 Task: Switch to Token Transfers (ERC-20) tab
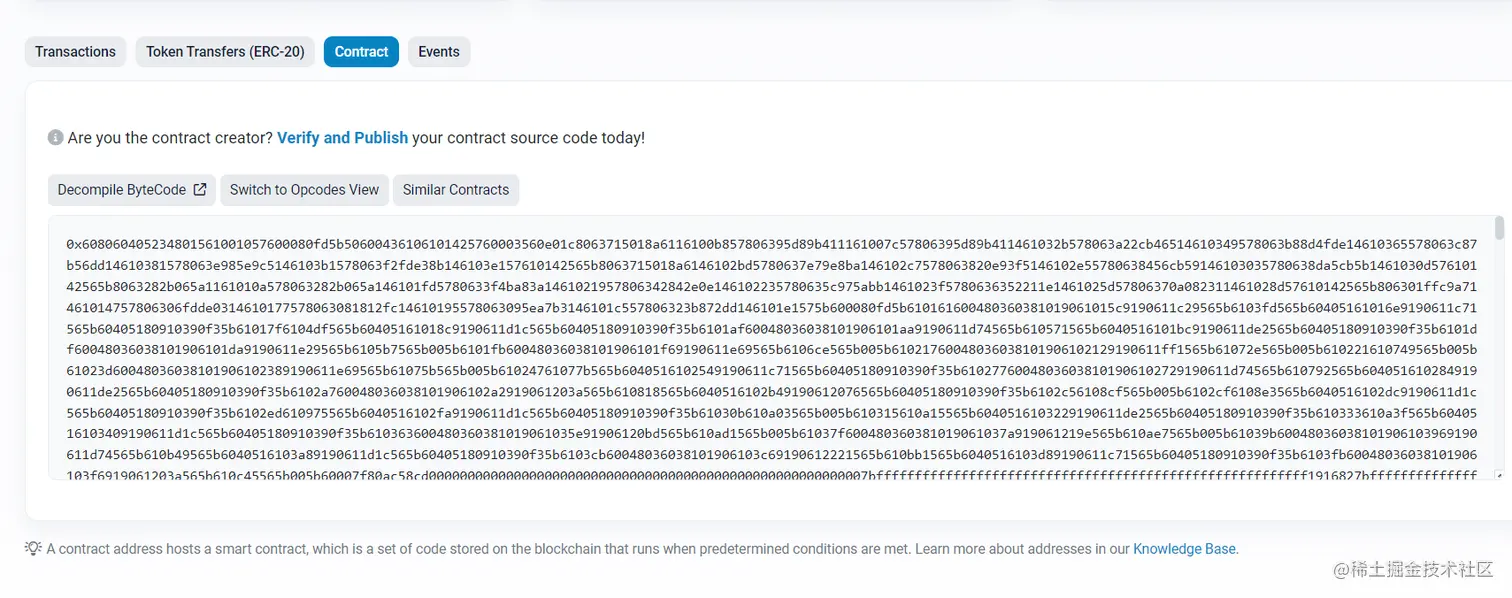coord(225,52)
